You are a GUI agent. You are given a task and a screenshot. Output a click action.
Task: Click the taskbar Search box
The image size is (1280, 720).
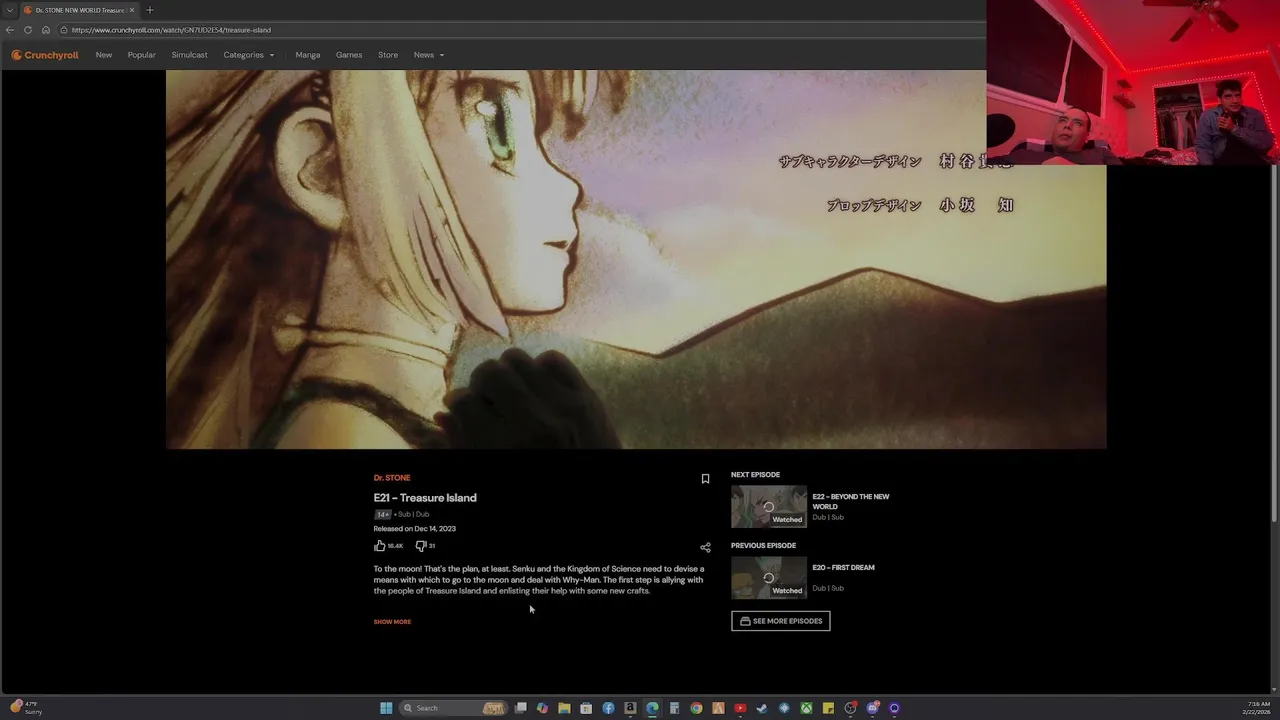454,708
